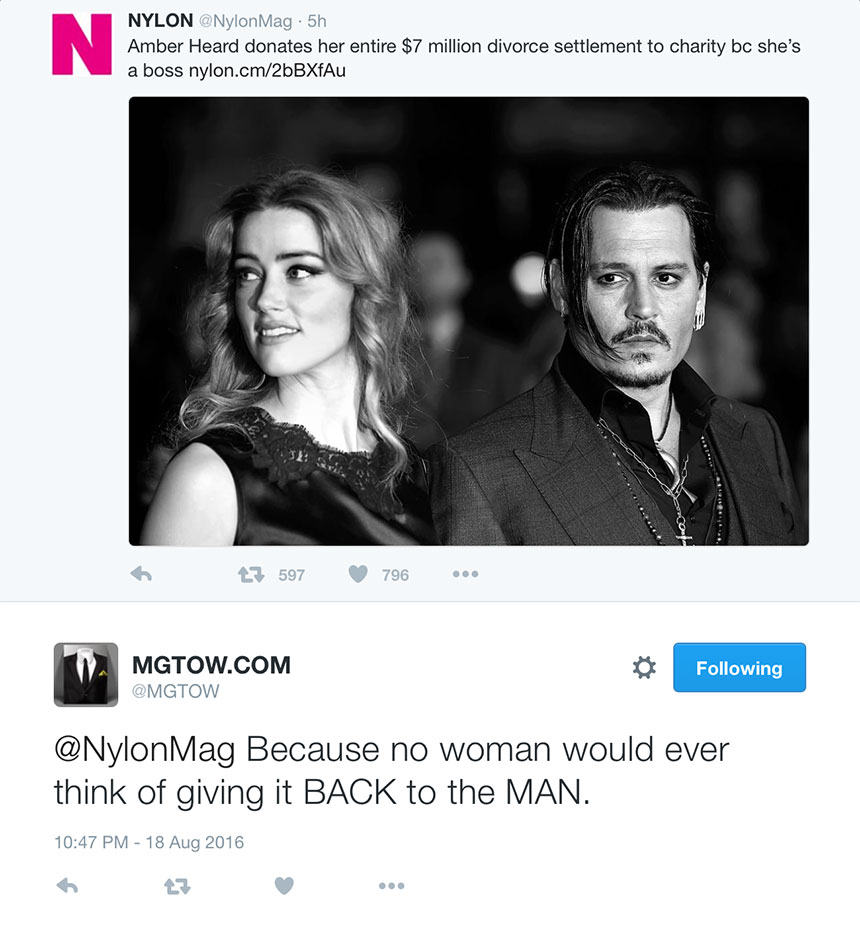Click the NYLON account name
860x937 pixels.
point(160,21)
